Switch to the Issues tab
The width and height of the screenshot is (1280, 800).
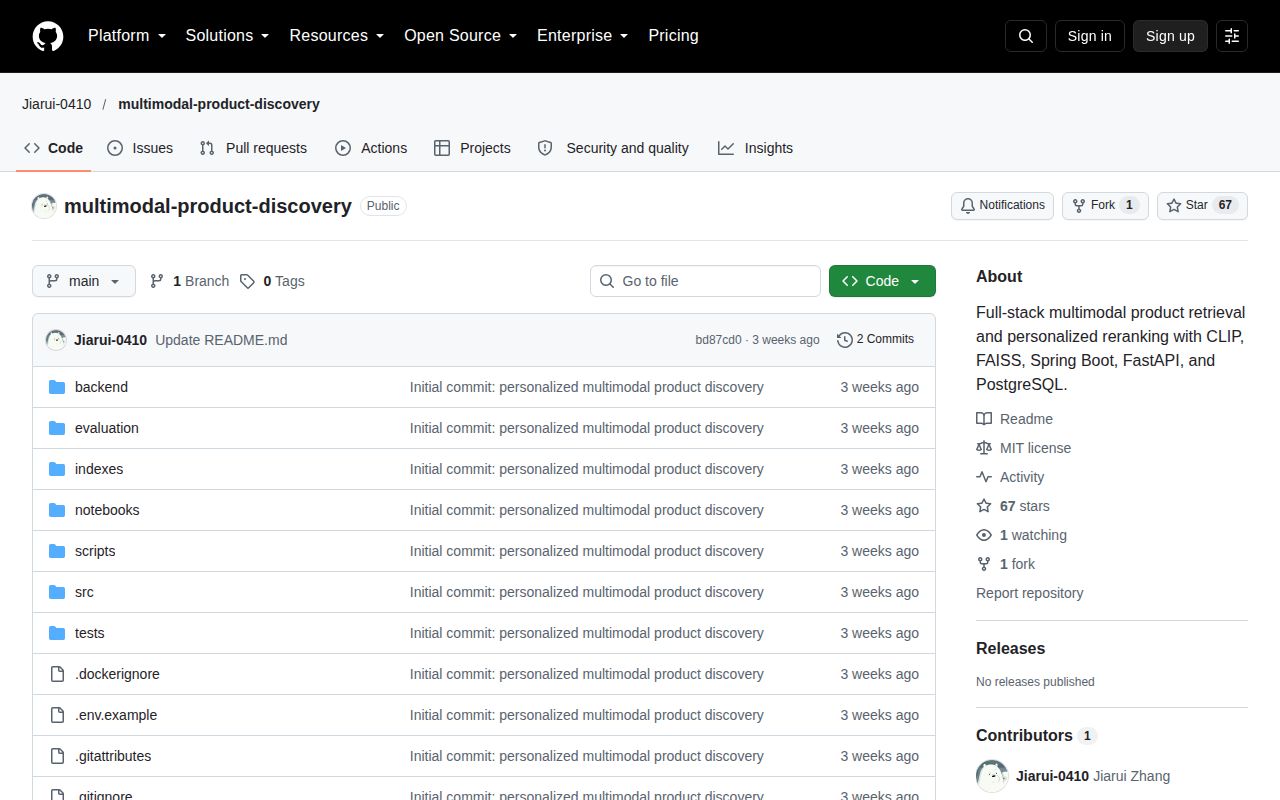click(x=140, y=148)
